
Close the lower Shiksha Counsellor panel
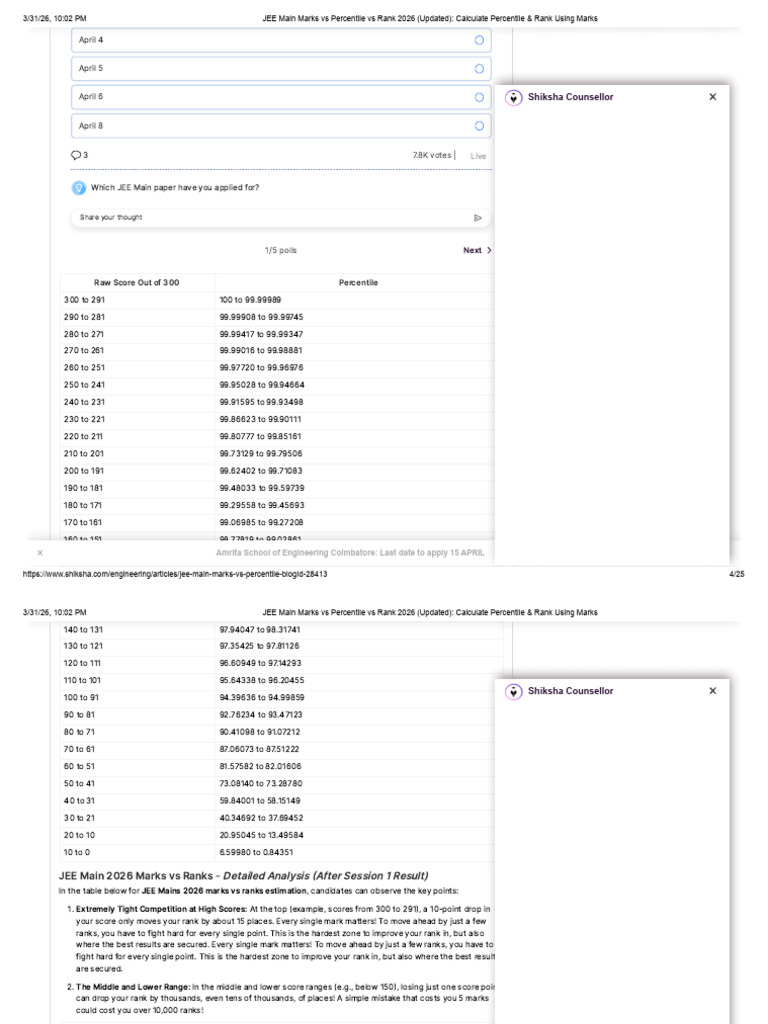(712, 690)
